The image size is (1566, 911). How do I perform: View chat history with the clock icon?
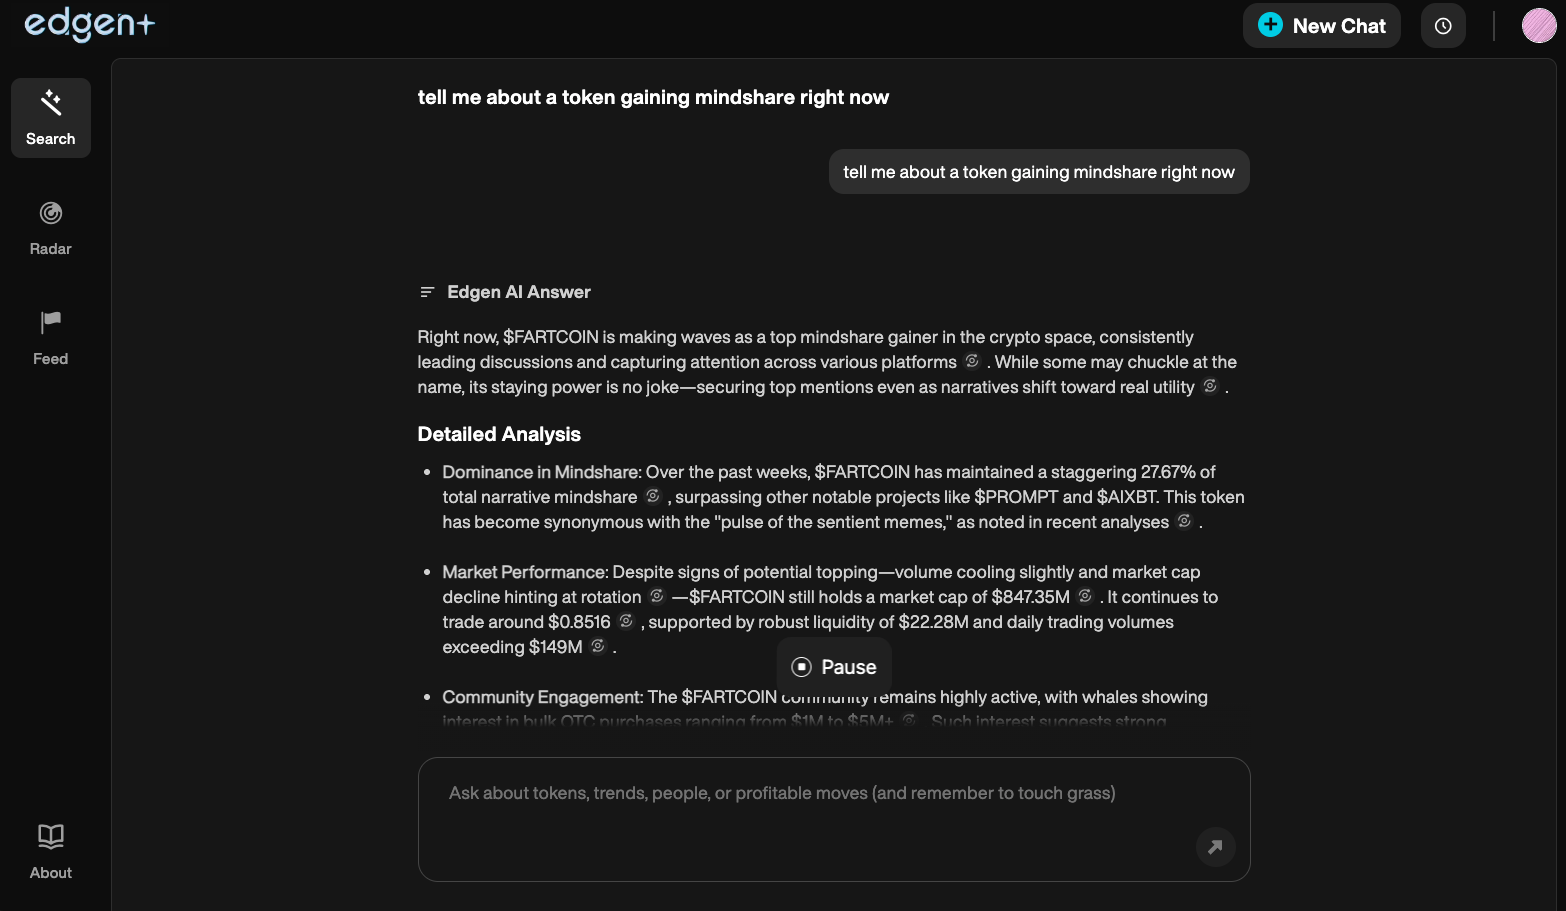(1443, 25)
